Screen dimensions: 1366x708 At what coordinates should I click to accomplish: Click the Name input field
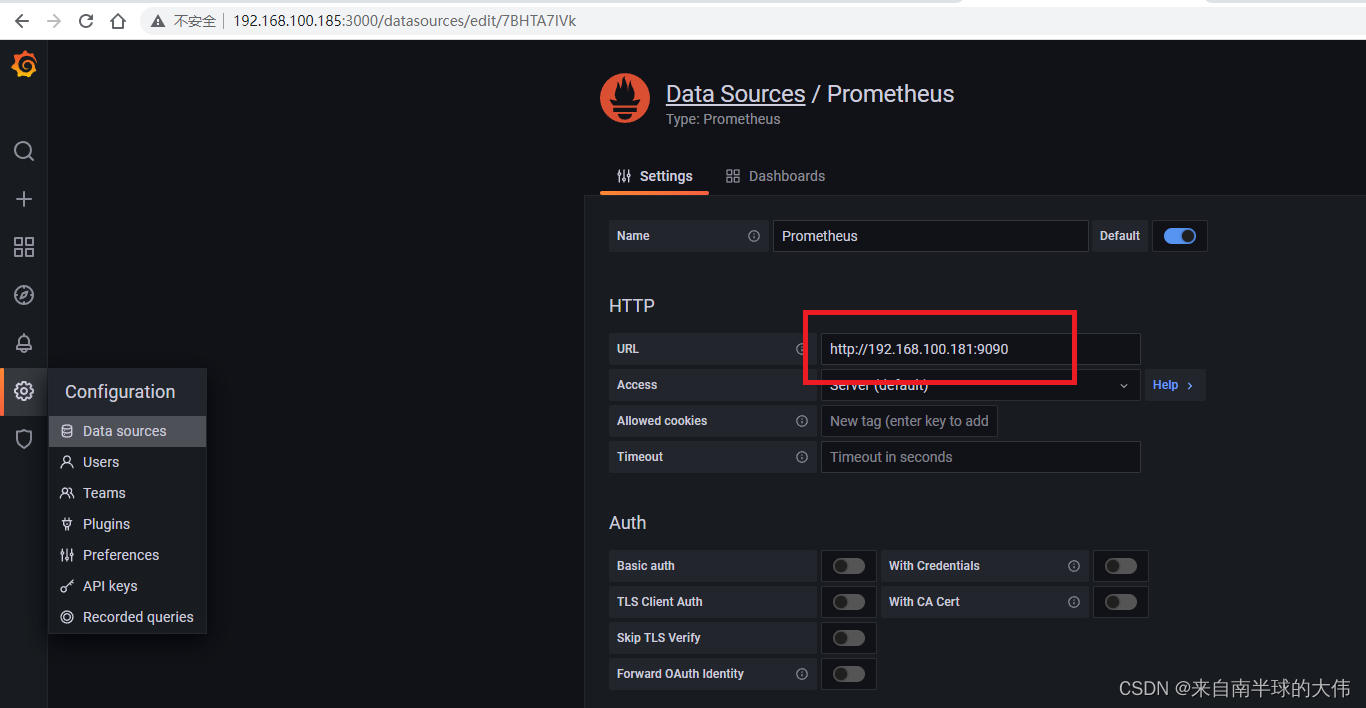930,236
